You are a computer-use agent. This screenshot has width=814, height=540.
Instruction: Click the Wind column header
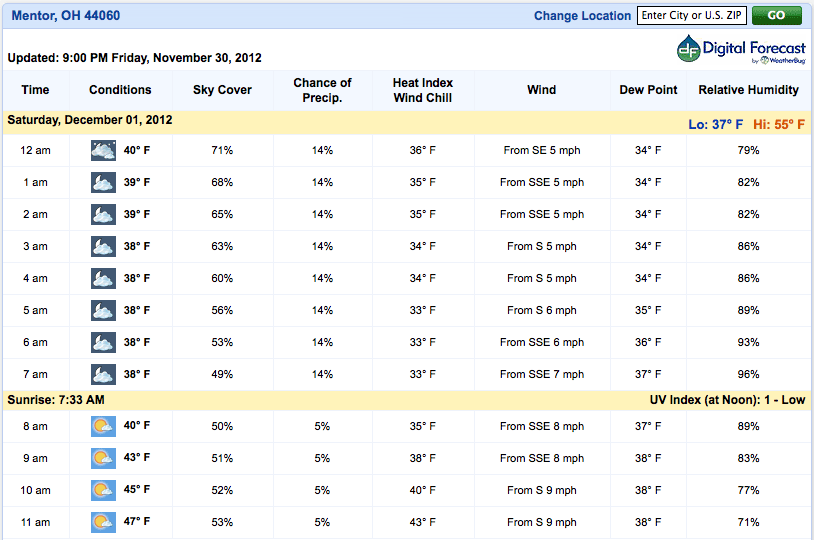541,90
